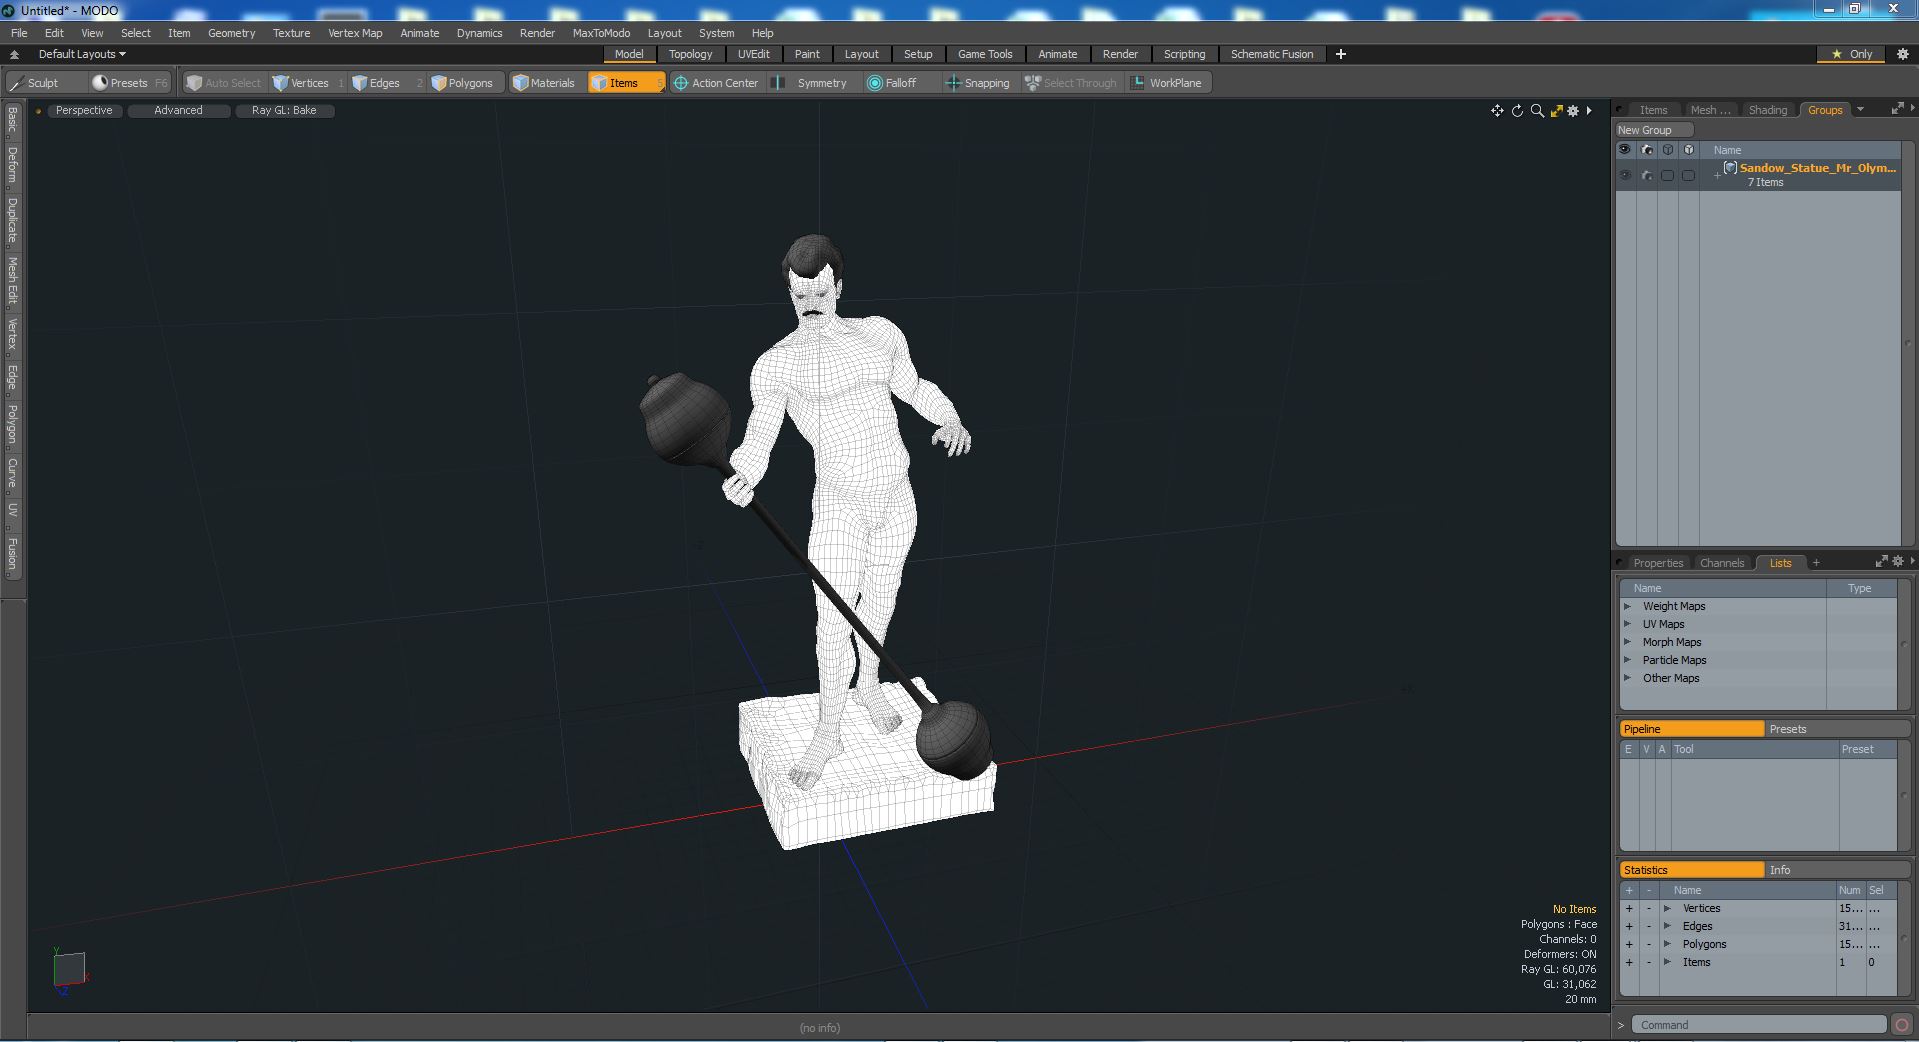Click the viewport rotate icon
The height and width of the screenshot is (1042, 1919).
(1517, 111)
